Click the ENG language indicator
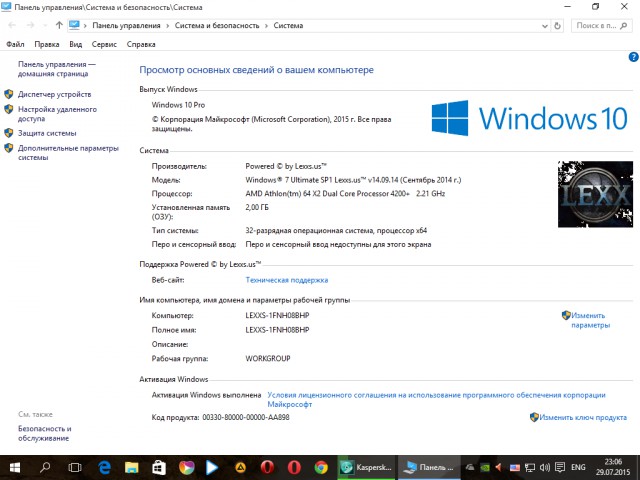The height and width of the screenshot is (480, 640). pyautogui.click(x=578, y=467)
